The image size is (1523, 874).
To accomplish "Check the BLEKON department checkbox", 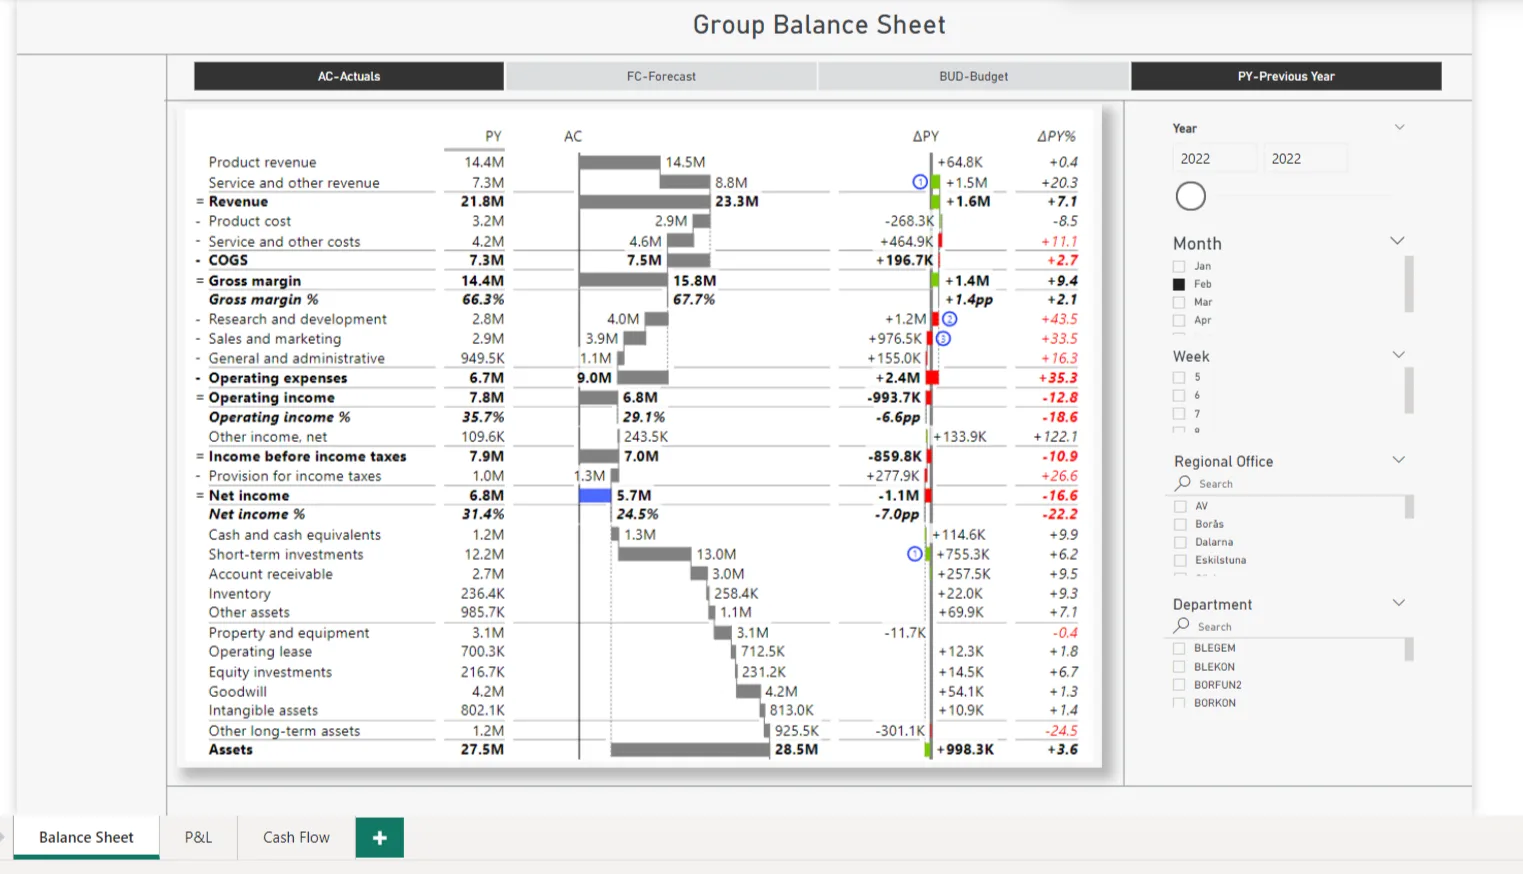I will 1179,667.
